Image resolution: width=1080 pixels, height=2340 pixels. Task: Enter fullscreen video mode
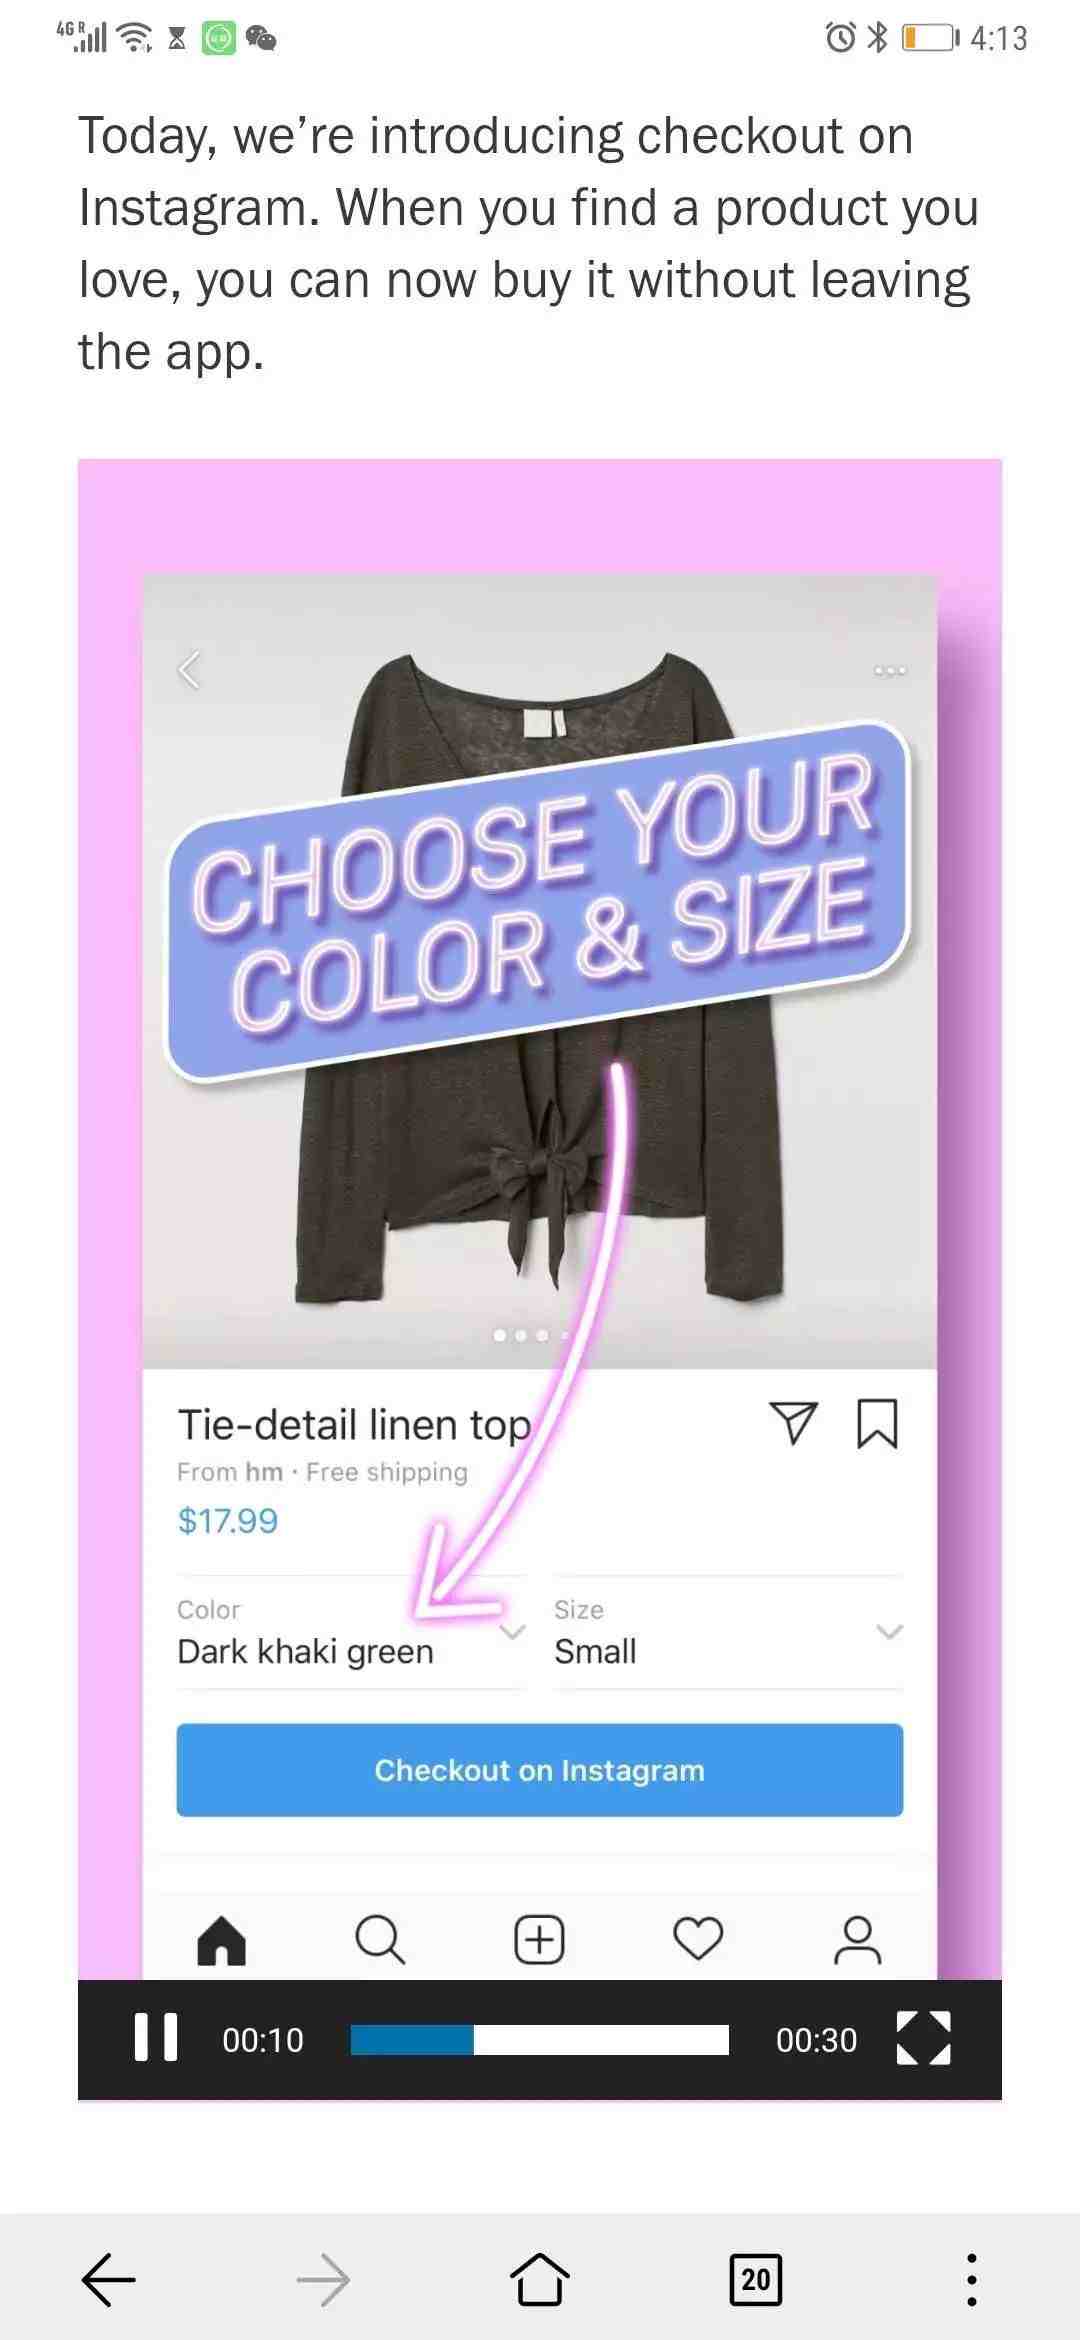click(924, 2038)
